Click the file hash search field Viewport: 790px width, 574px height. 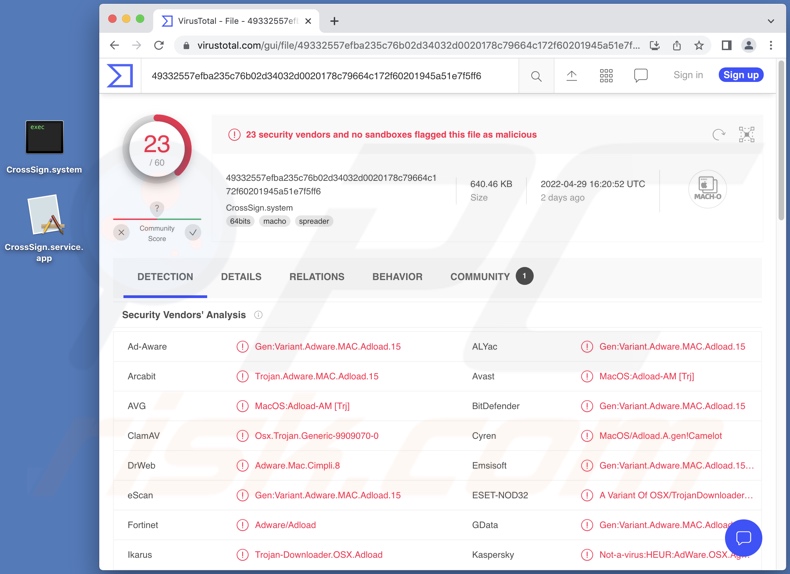coord(330,76)
